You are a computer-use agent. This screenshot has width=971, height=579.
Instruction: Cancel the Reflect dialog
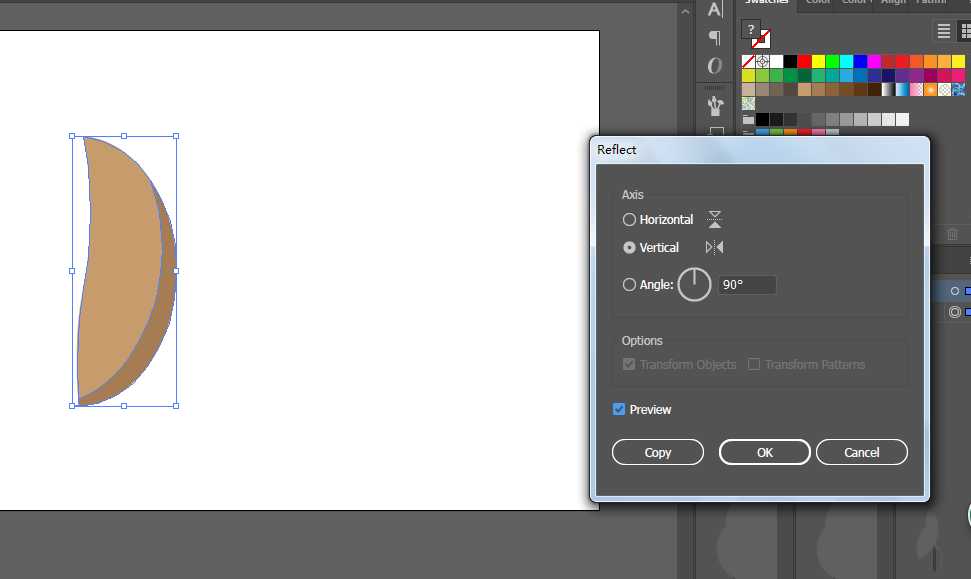[x=861, y=453]
